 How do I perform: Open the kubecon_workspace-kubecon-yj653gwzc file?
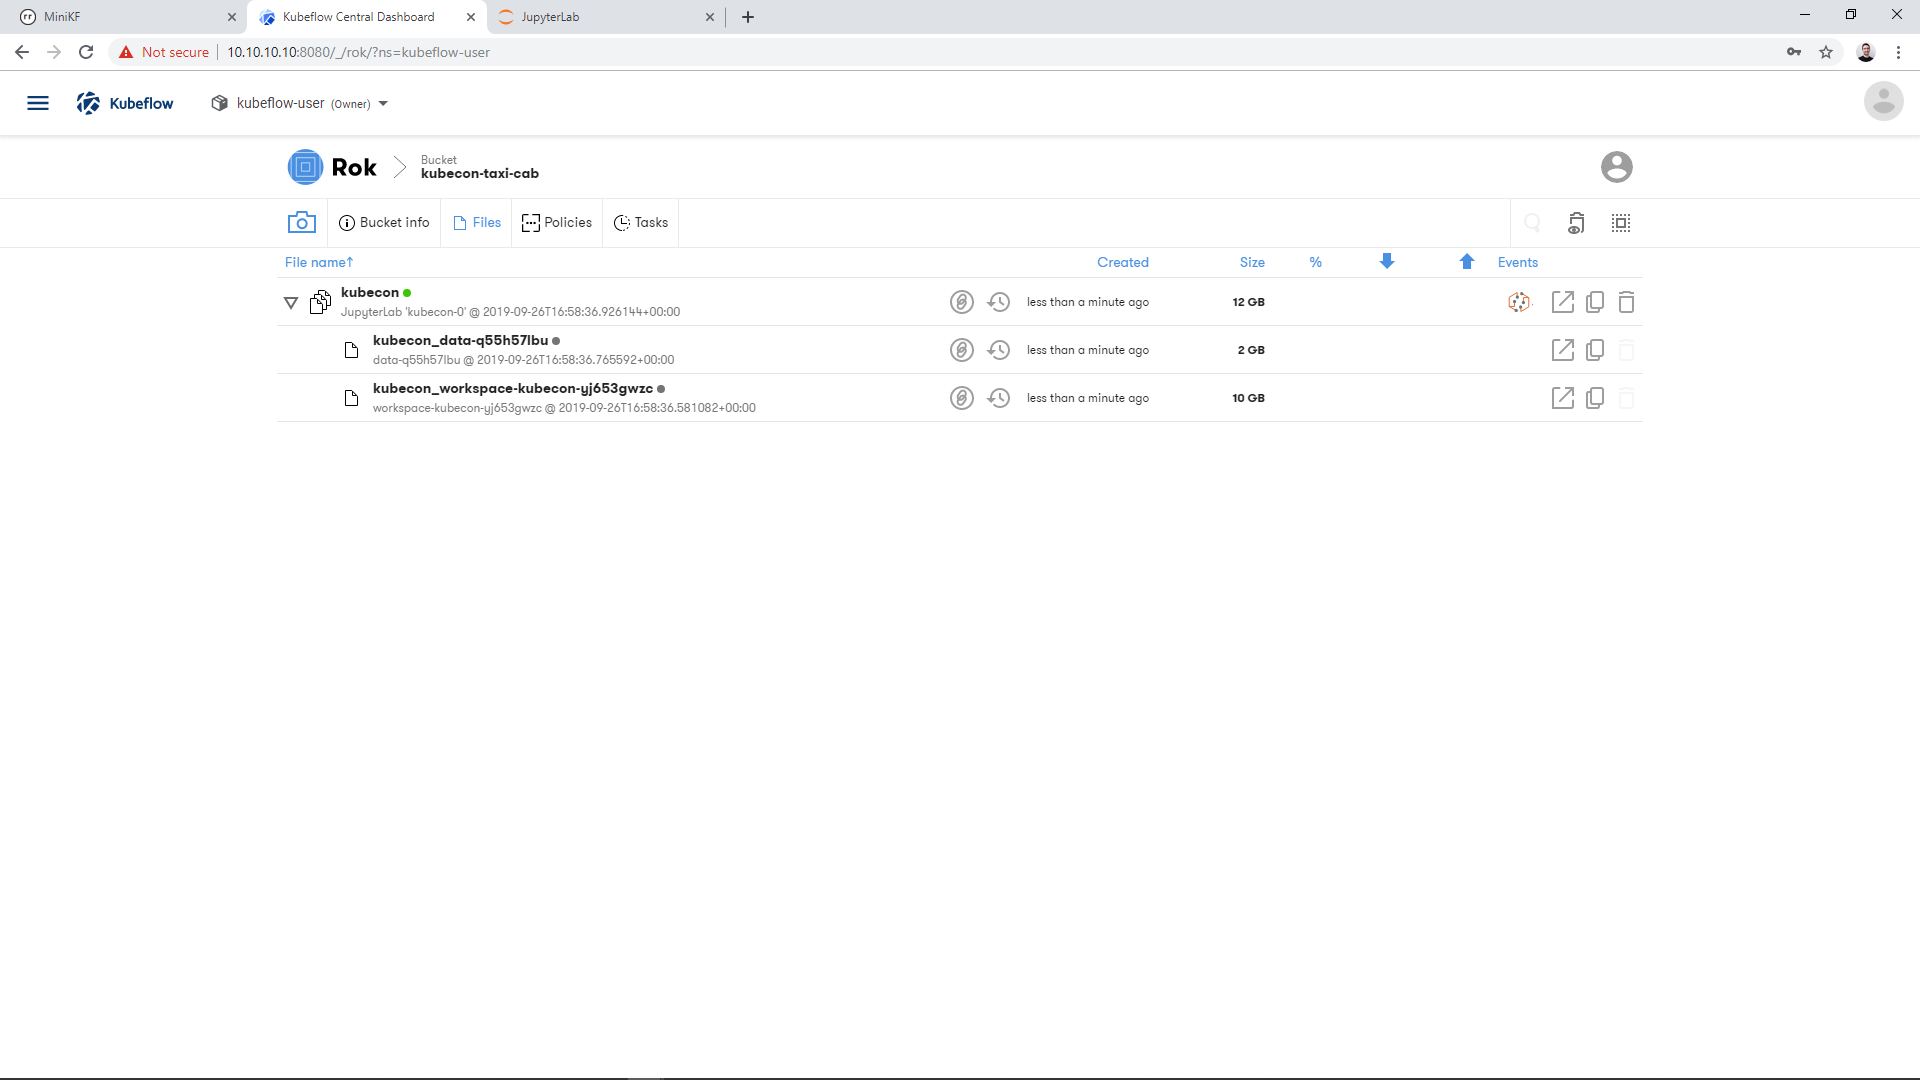tap(512, 388)
